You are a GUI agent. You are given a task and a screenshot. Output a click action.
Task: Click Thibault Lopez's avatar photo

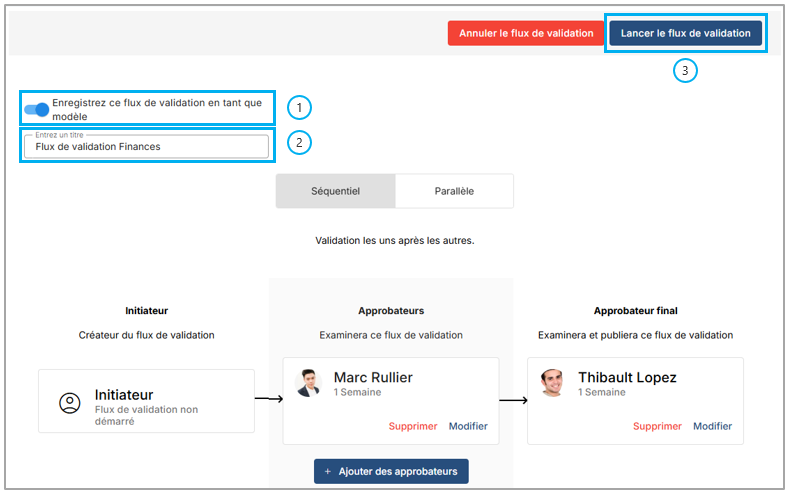(553, 383)
